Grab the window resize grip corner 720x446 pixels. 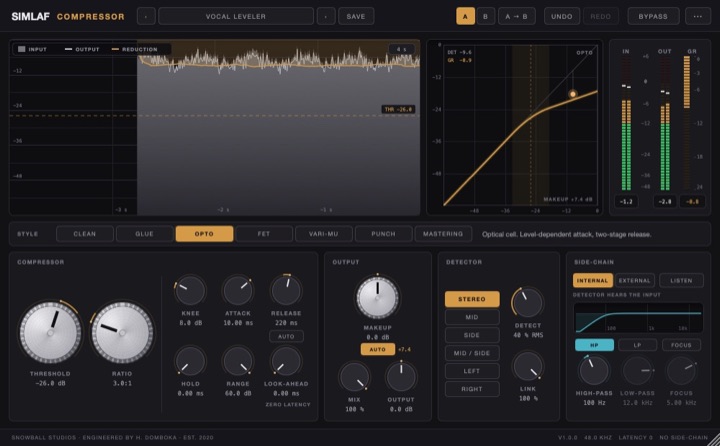pyautogui.click(x=714, y=440)
